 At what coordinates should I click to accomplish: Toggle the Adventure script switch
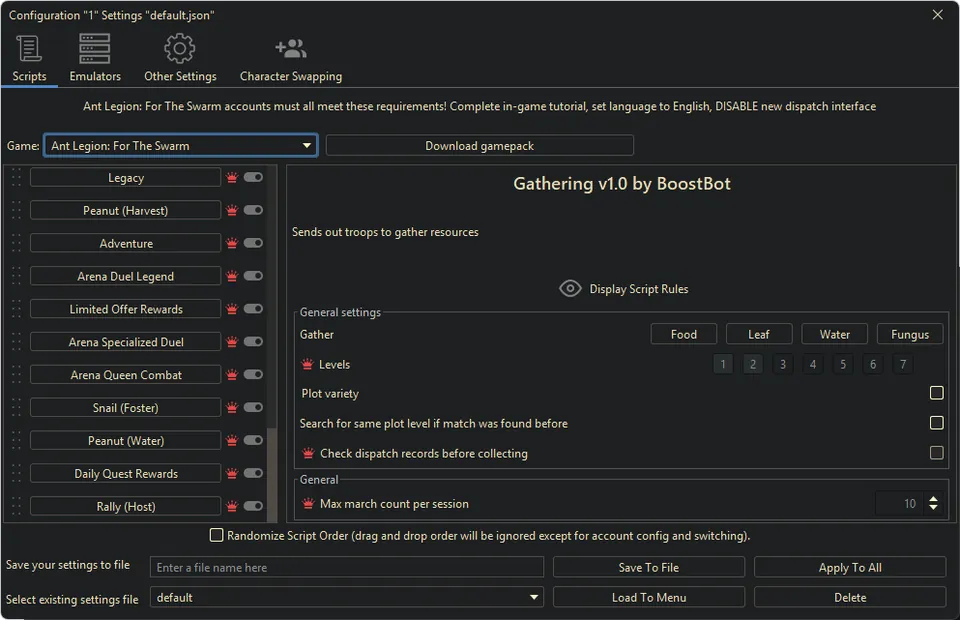[x=253, y=243]
